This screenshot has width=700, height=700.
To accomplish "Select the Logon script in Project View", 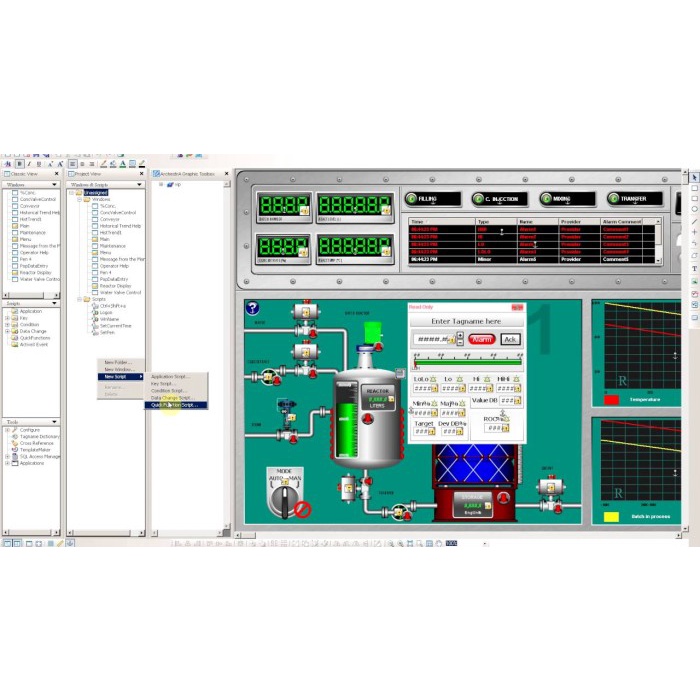I will (106, 312).
